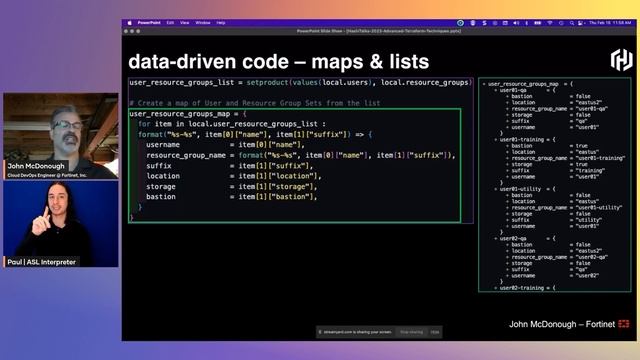Open the PowerPoint menu

(x=149, y=23)
